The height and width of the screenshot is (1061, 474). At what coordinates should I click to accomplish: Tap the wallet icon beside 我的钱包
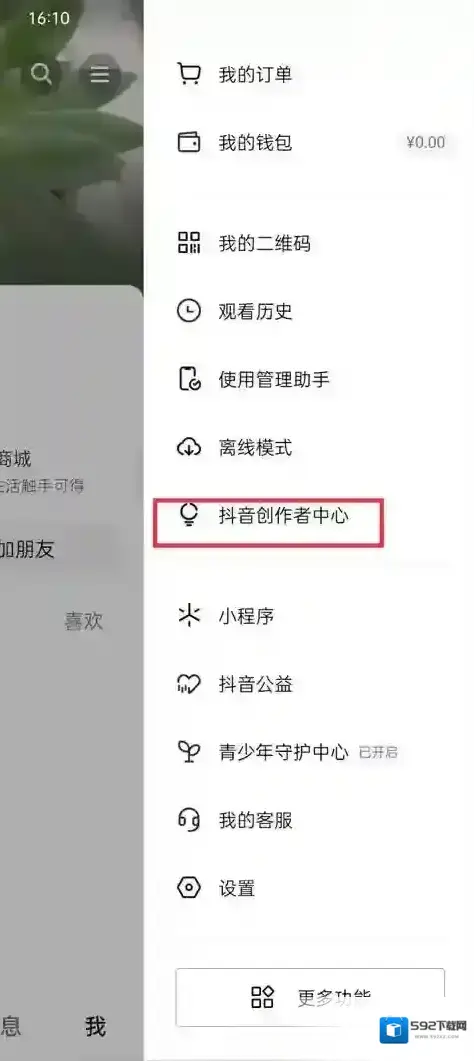189,142
